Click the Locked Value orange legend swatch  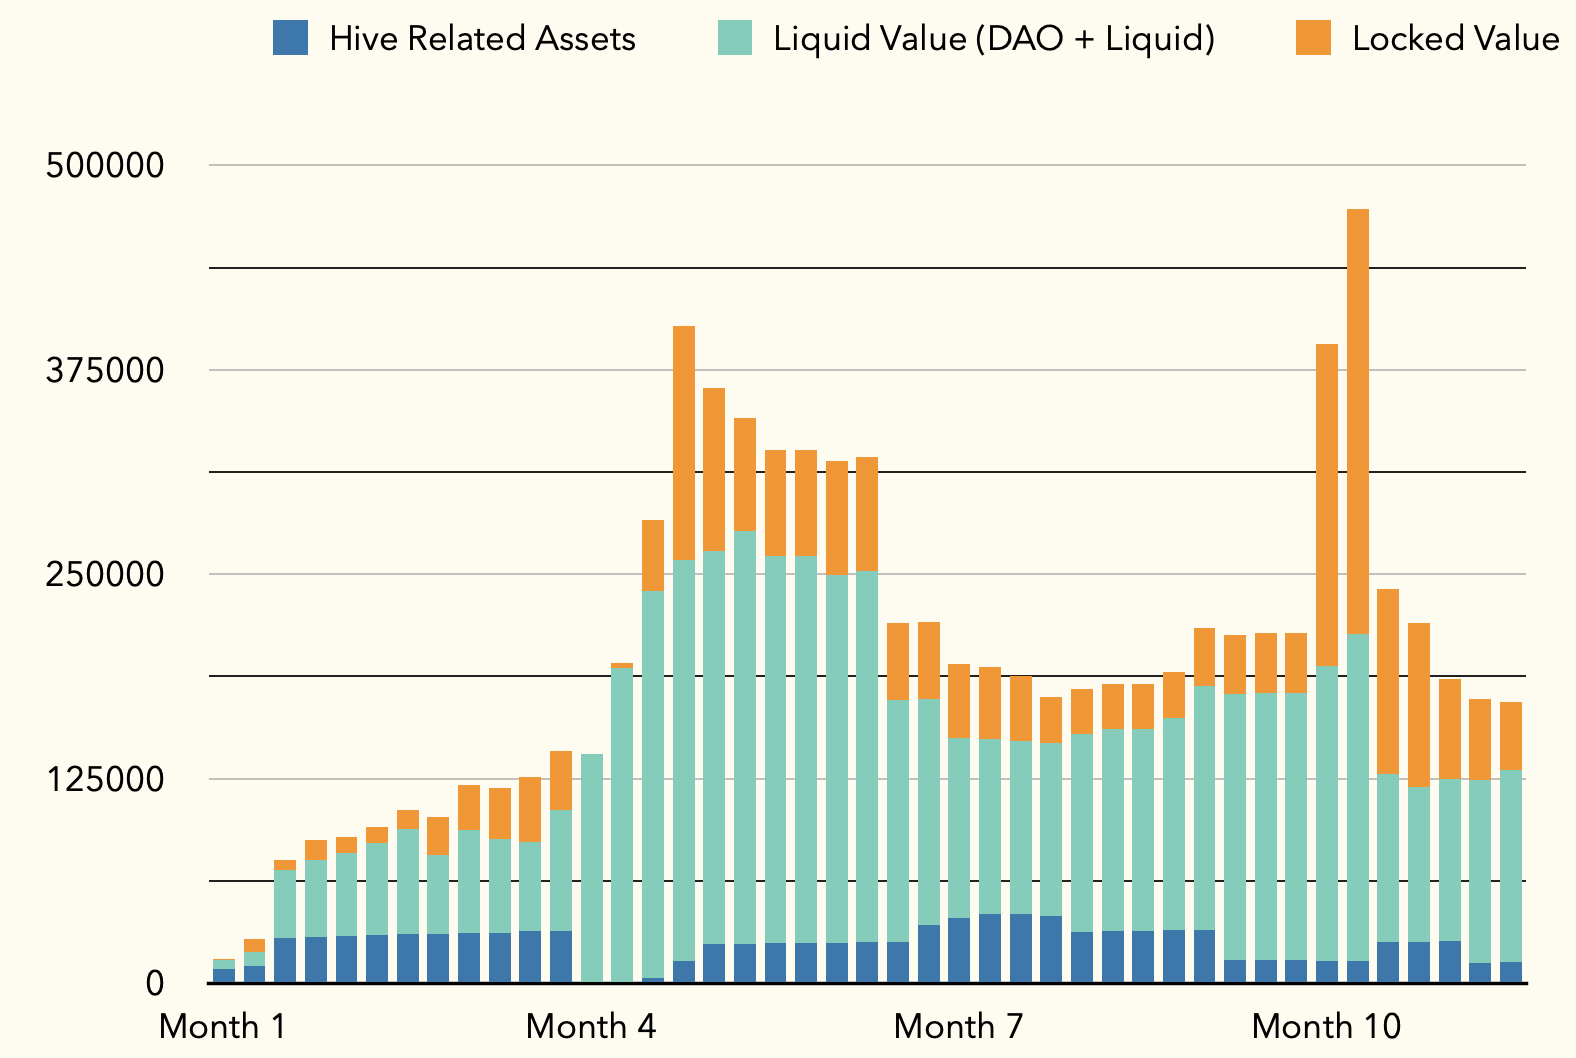click(1313, 38)
